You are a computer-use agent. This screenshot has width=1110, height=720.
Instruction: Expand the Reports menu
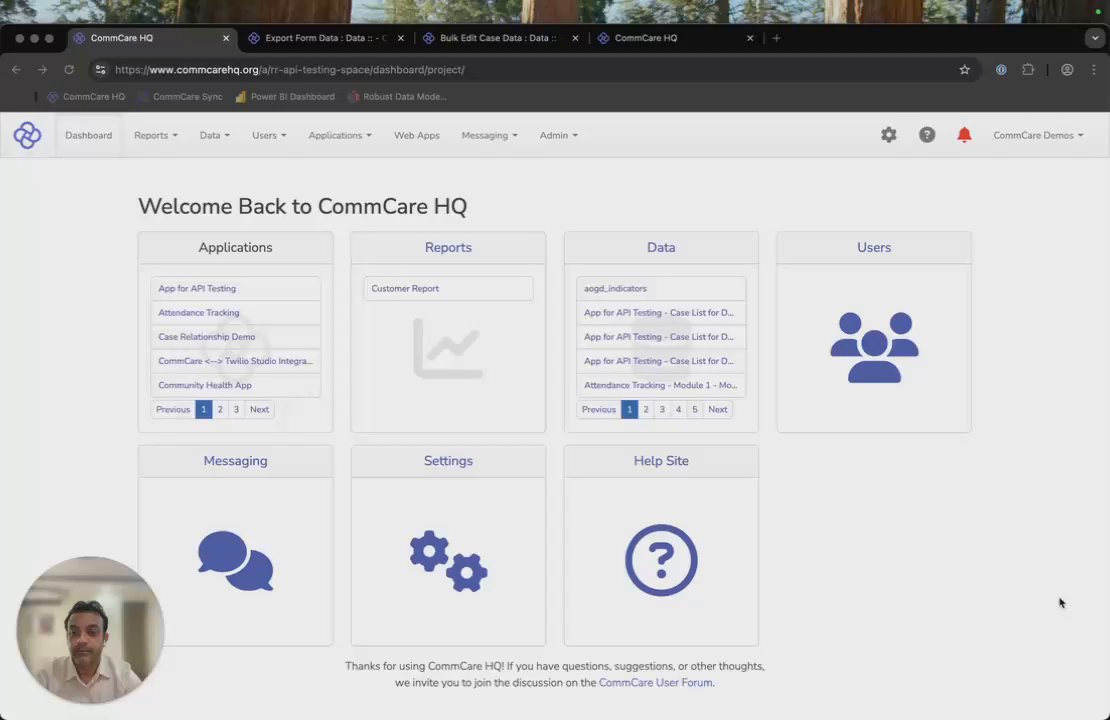[x=156, y=135]
